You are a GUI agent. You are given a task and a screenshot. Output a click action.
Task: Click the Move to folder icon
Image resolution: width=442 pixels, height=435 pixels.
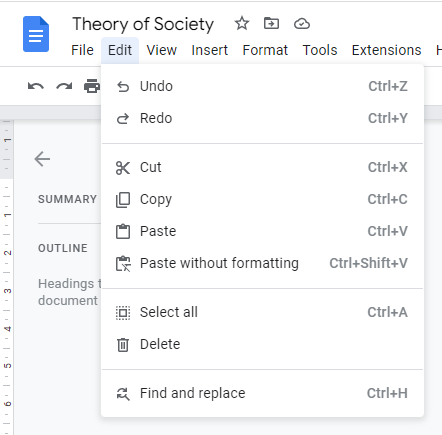[271, 24]
